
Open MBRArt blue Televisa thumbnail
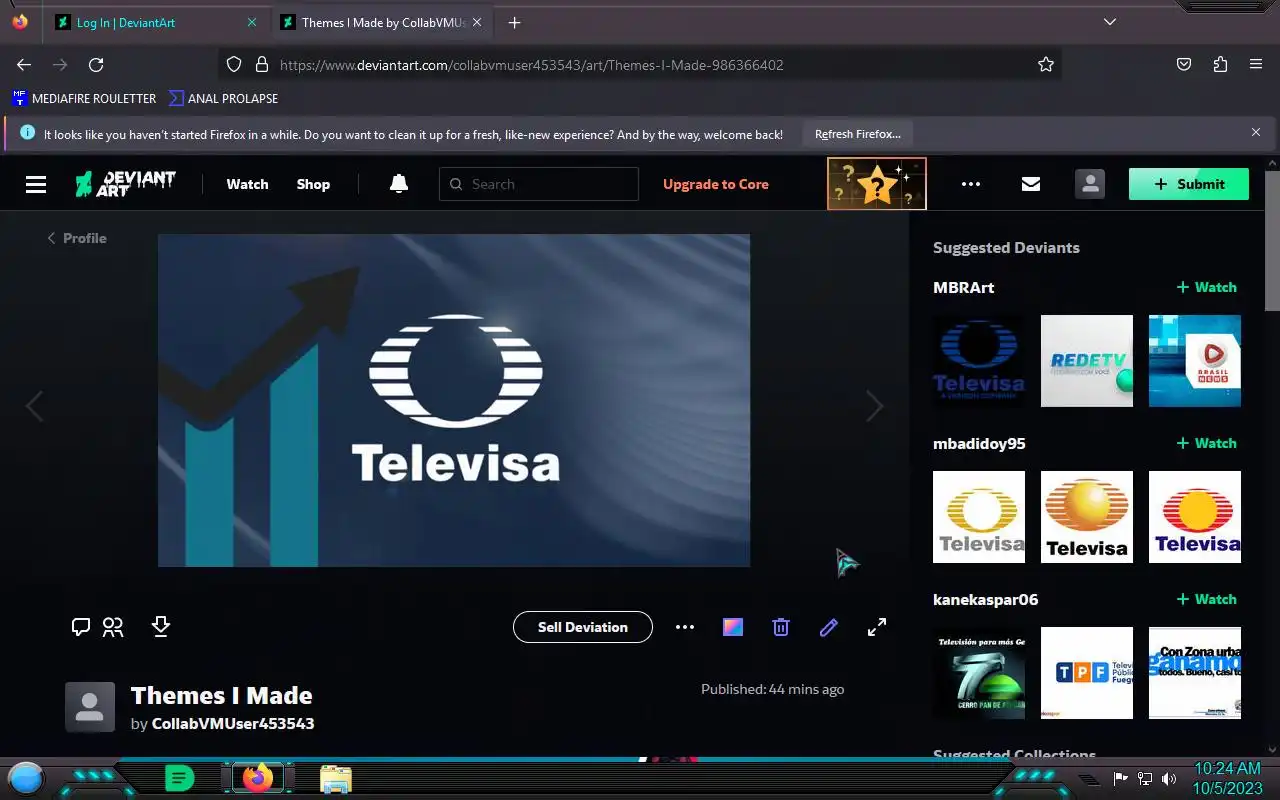[979, 361]
